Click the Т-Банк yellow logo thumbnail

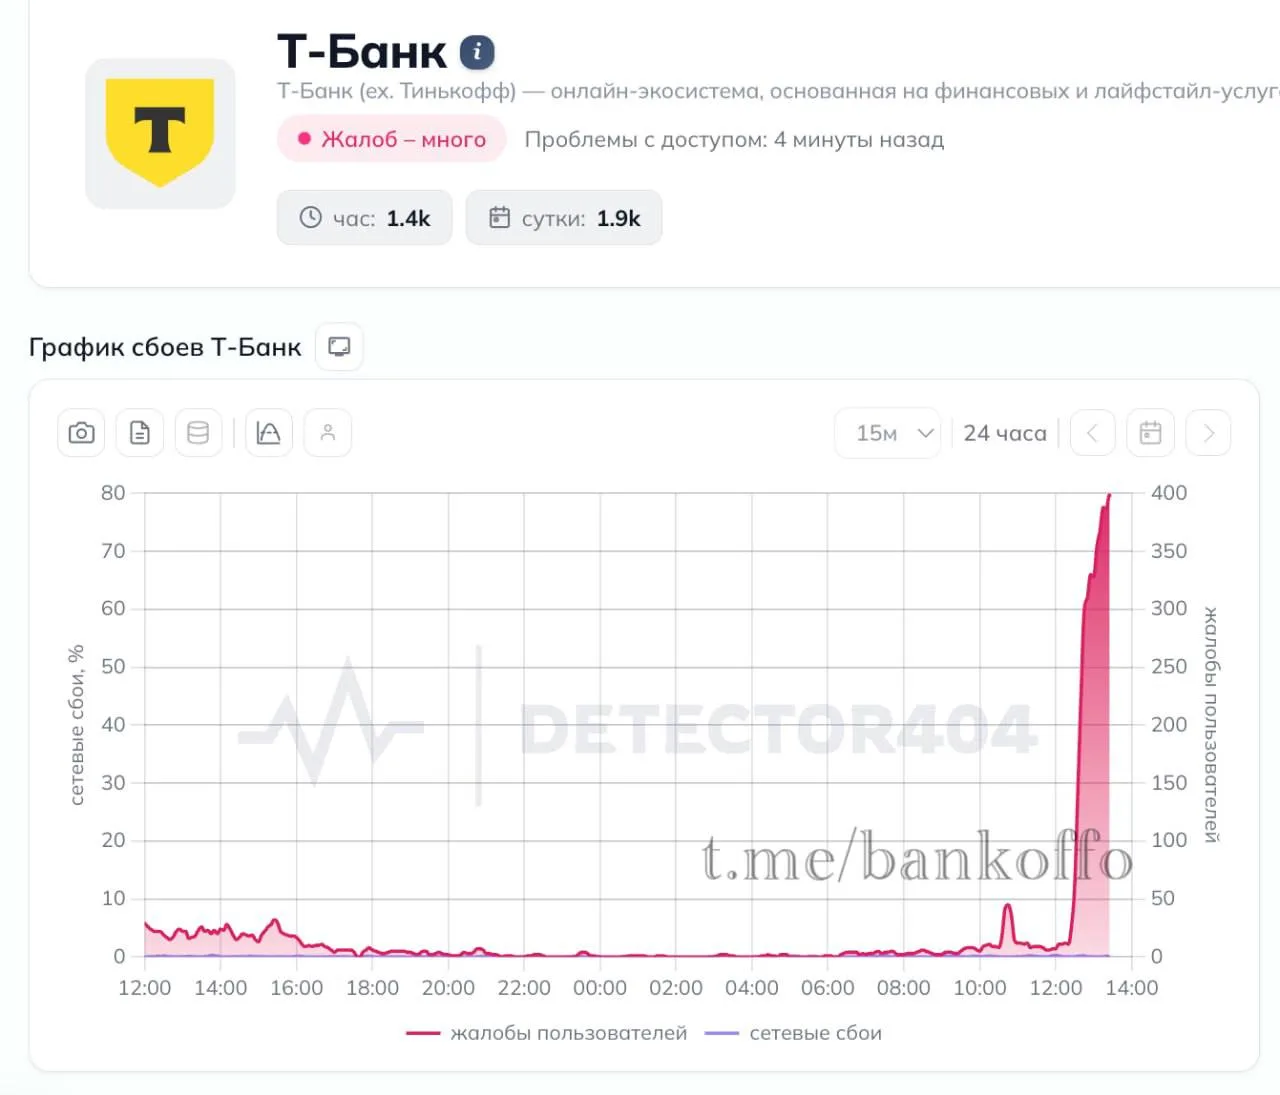point(160,133)
